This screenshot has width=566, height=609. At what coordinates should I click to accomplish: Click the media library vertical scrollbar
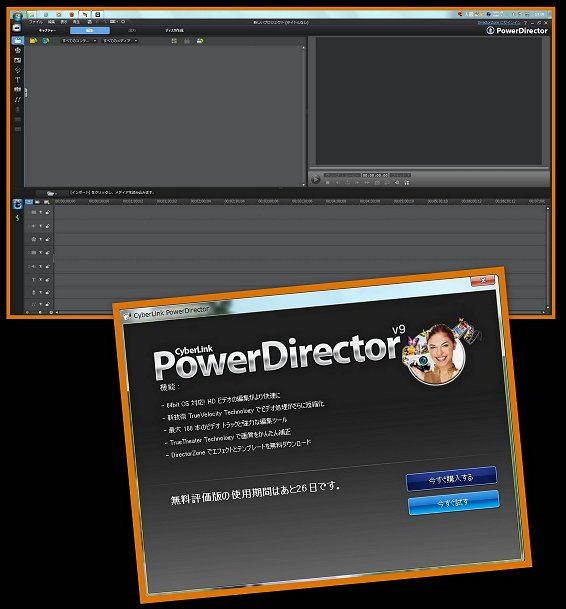[303, 116]
